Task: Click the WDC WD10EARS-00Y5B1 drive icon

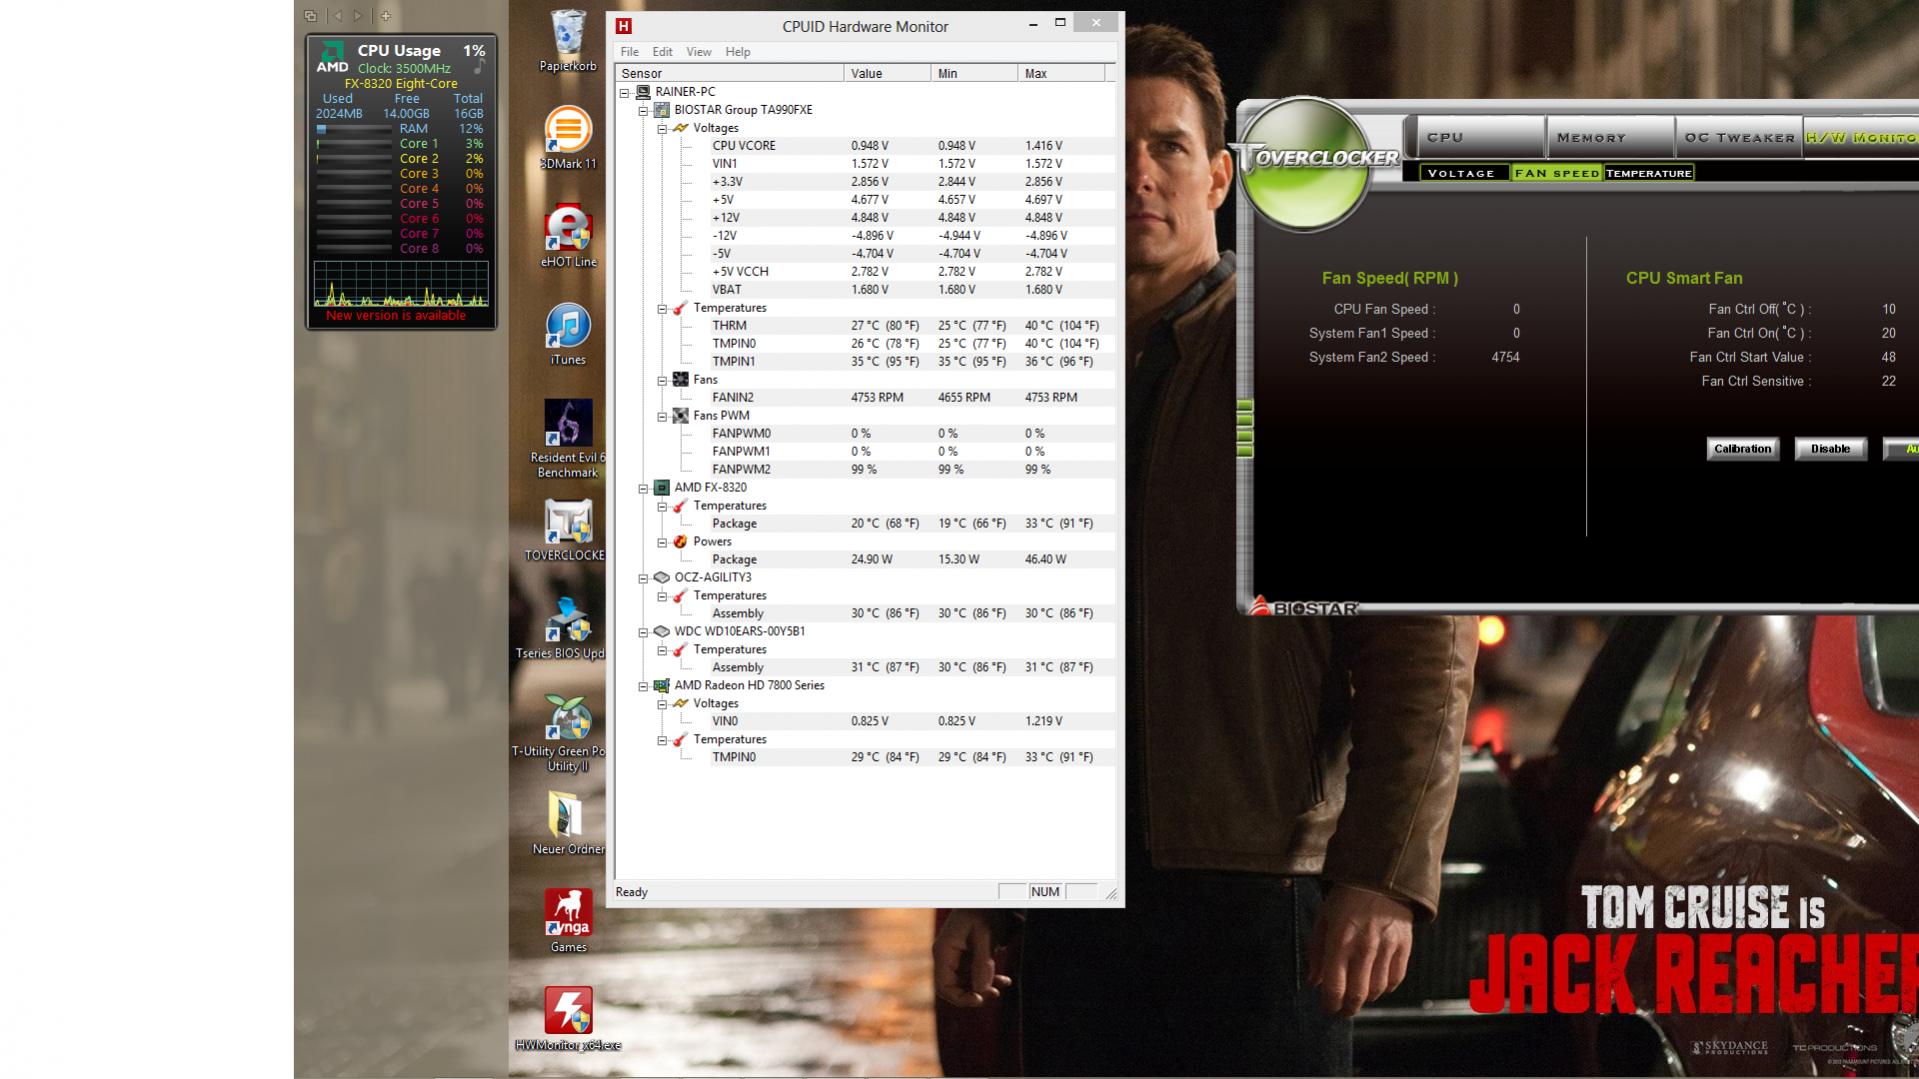Action: (662, 632)
